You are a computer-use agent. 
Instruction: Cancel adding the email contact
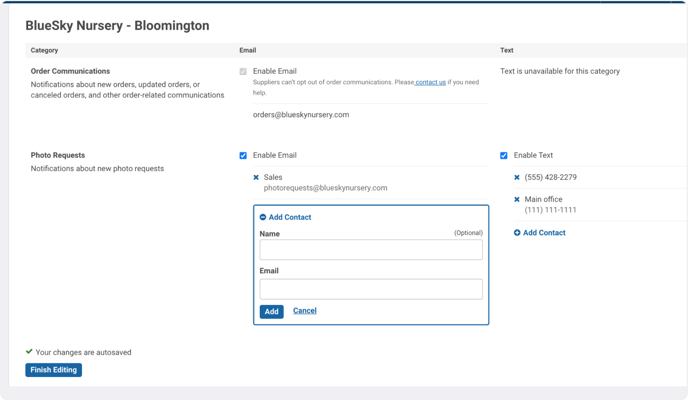305,311
